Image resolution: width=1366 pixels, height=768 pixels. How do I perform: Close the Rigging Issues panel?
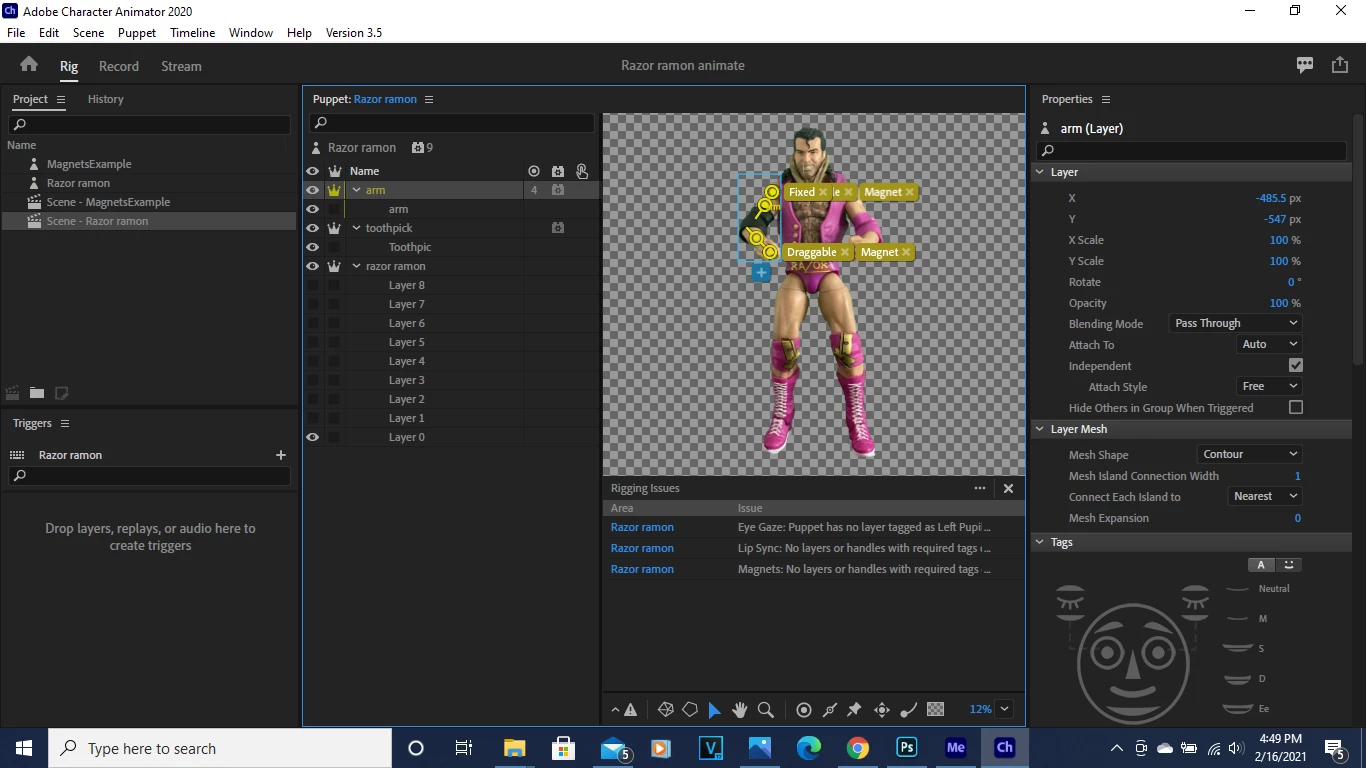(1008, 488)
